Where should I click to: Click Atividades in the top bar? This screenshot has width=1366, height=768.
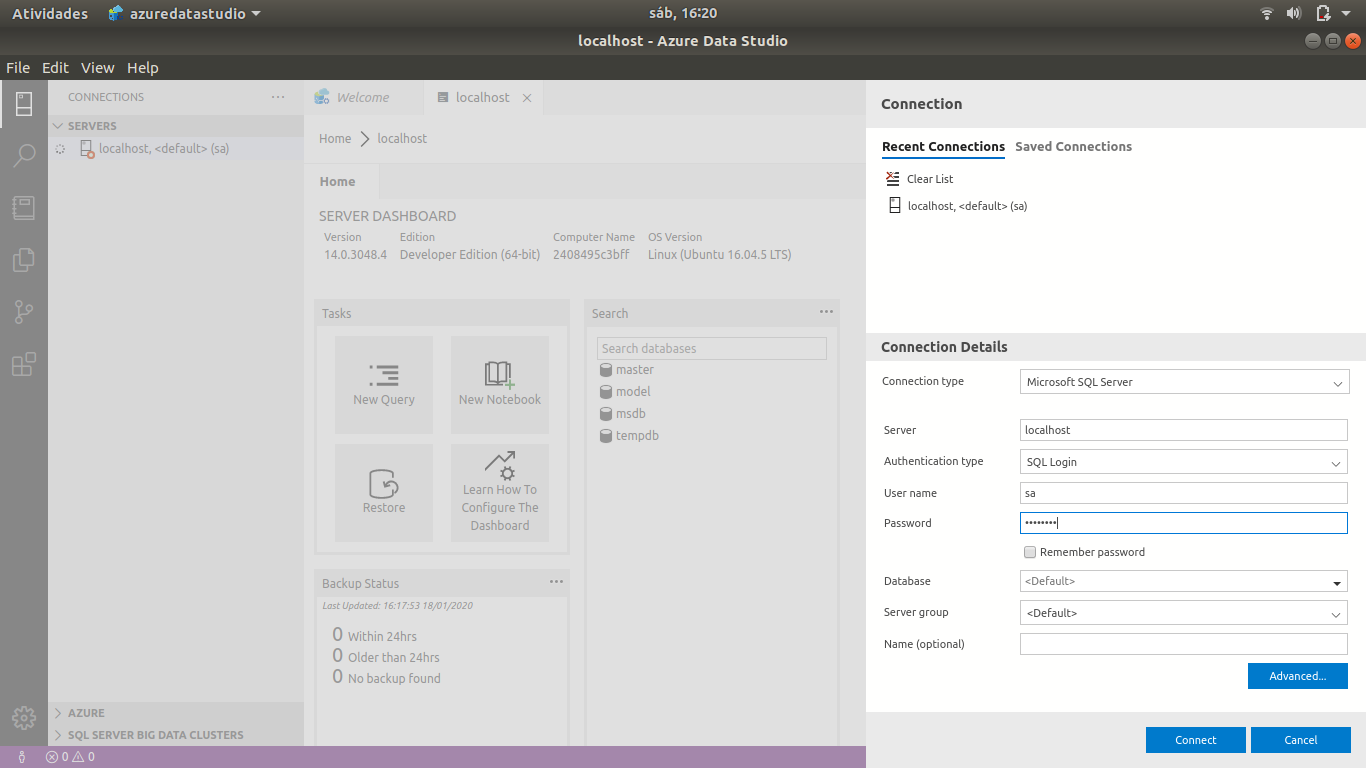(x=50, y=14)
